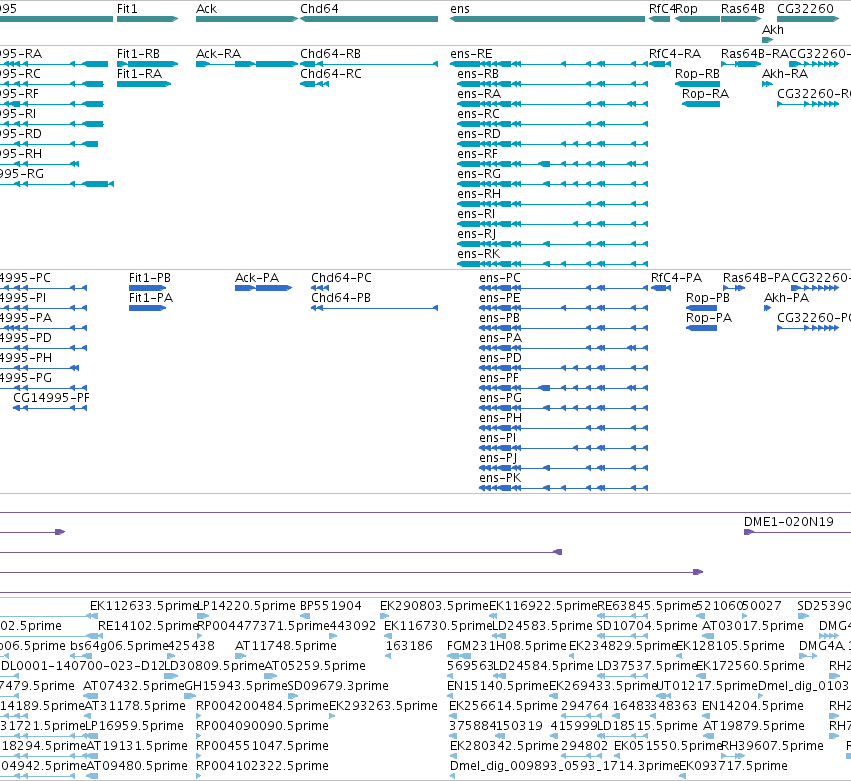
Task: Select the DME1-020N19 BAC clone label
Action: (789, 522)
